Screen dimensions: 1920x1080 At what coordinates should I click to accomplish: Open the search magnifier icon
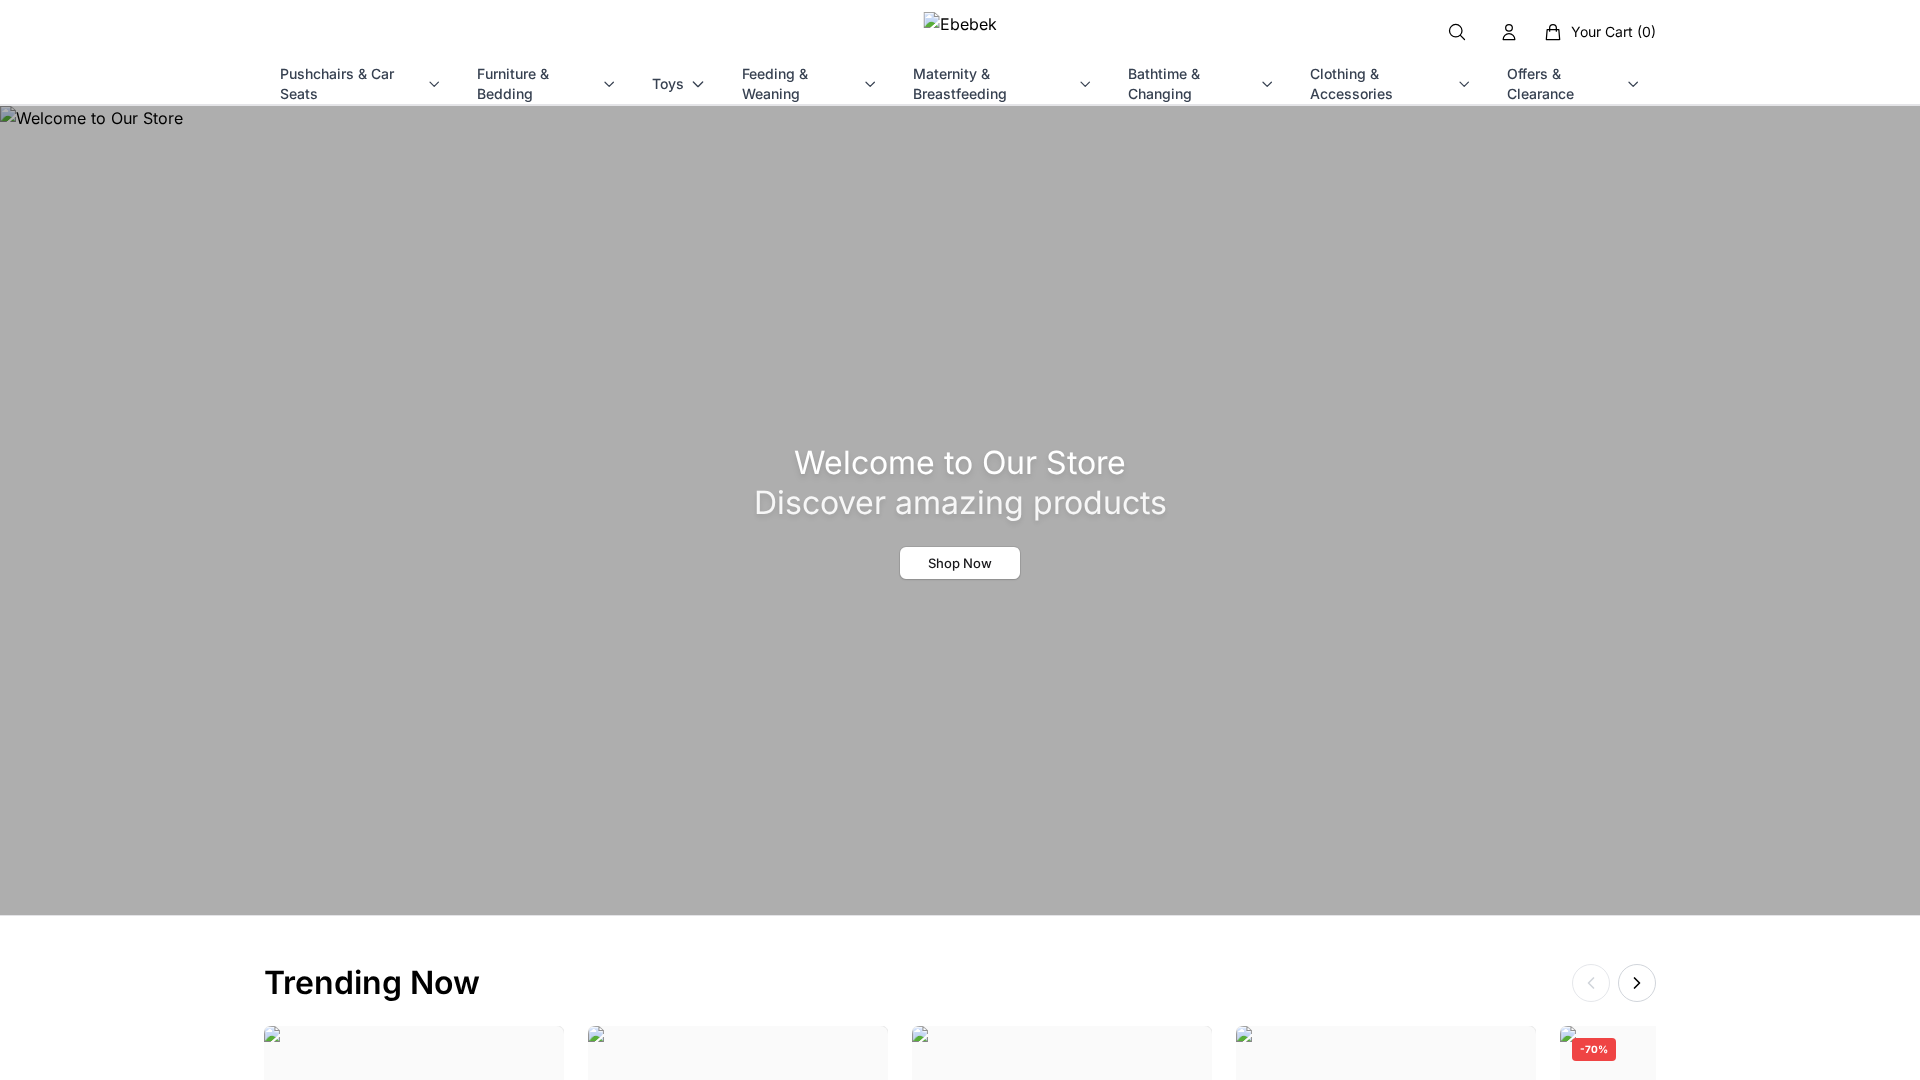pos(1457,32)
